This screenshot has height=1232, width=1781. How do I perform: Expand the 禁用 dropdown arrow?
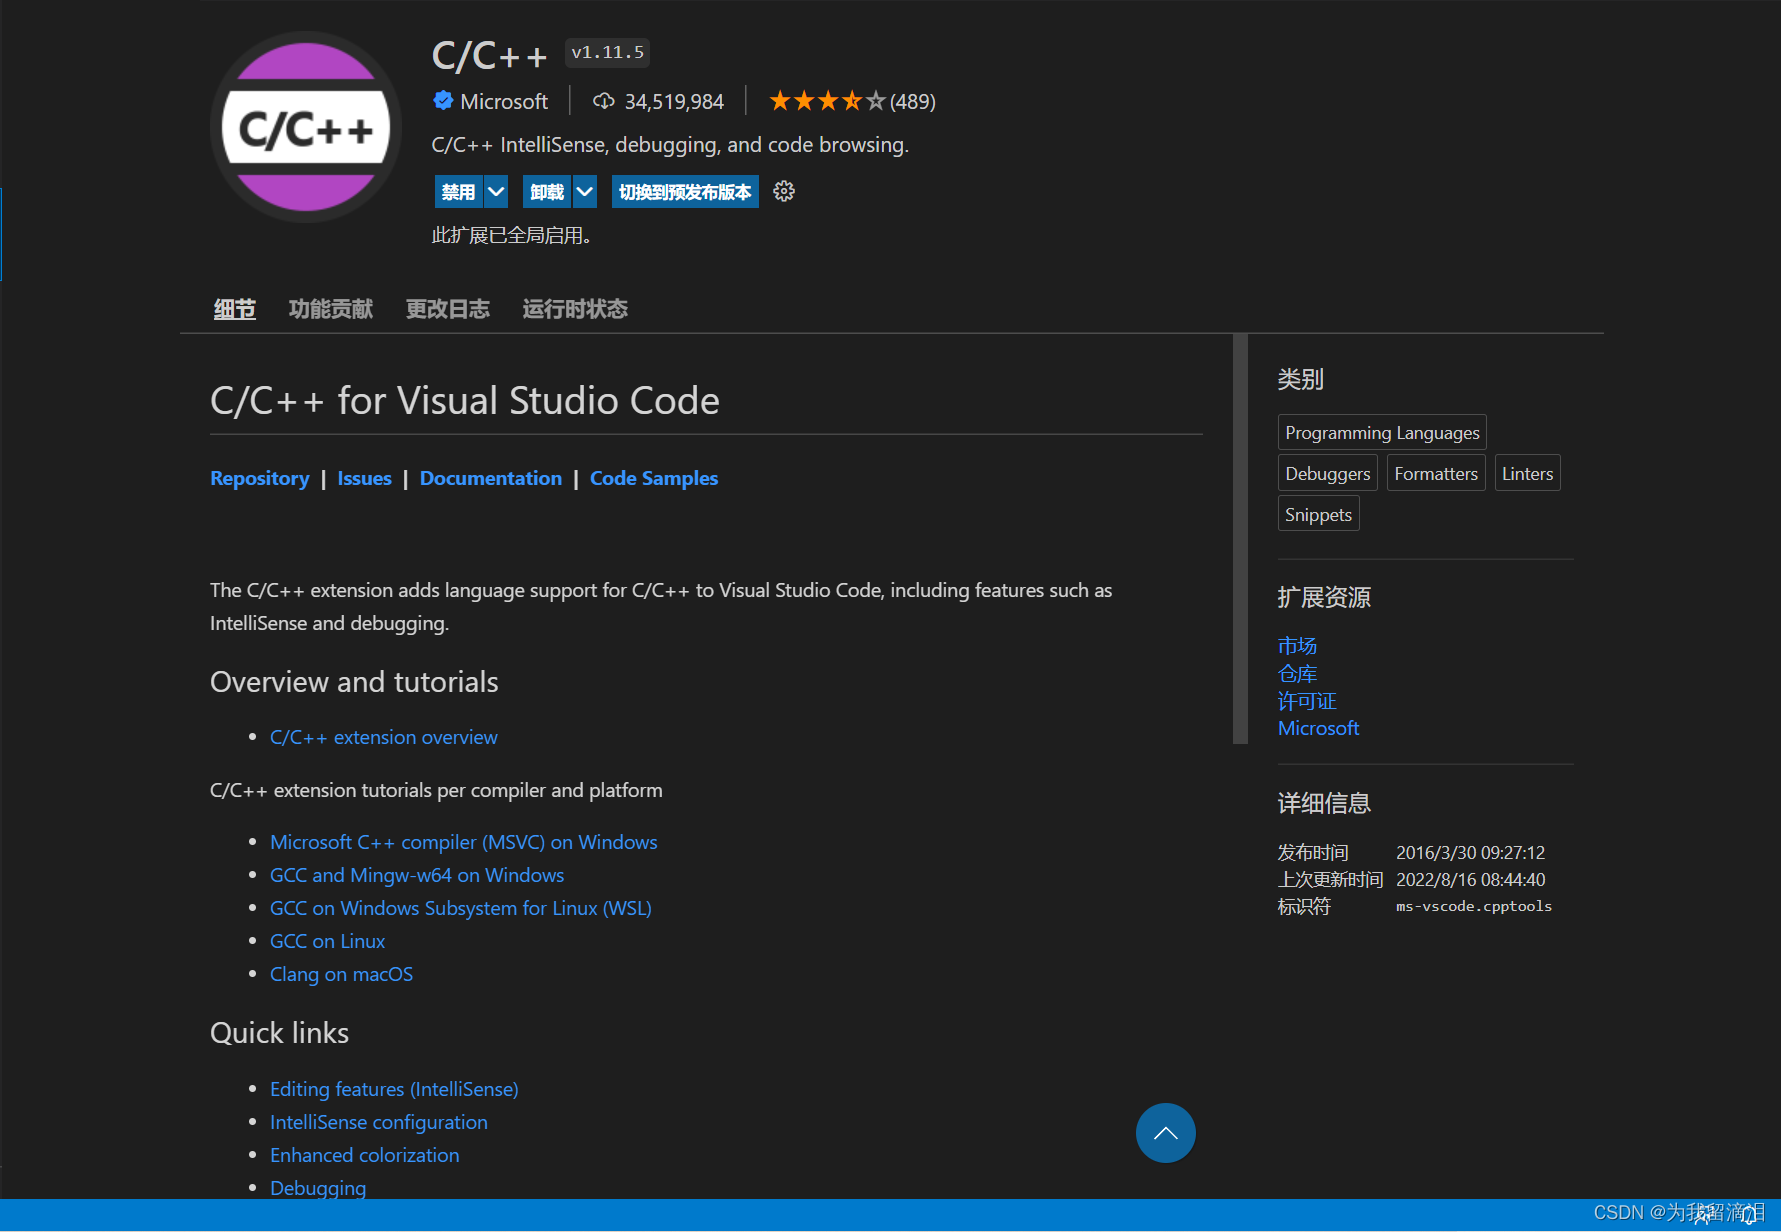(x=496, y=192)
